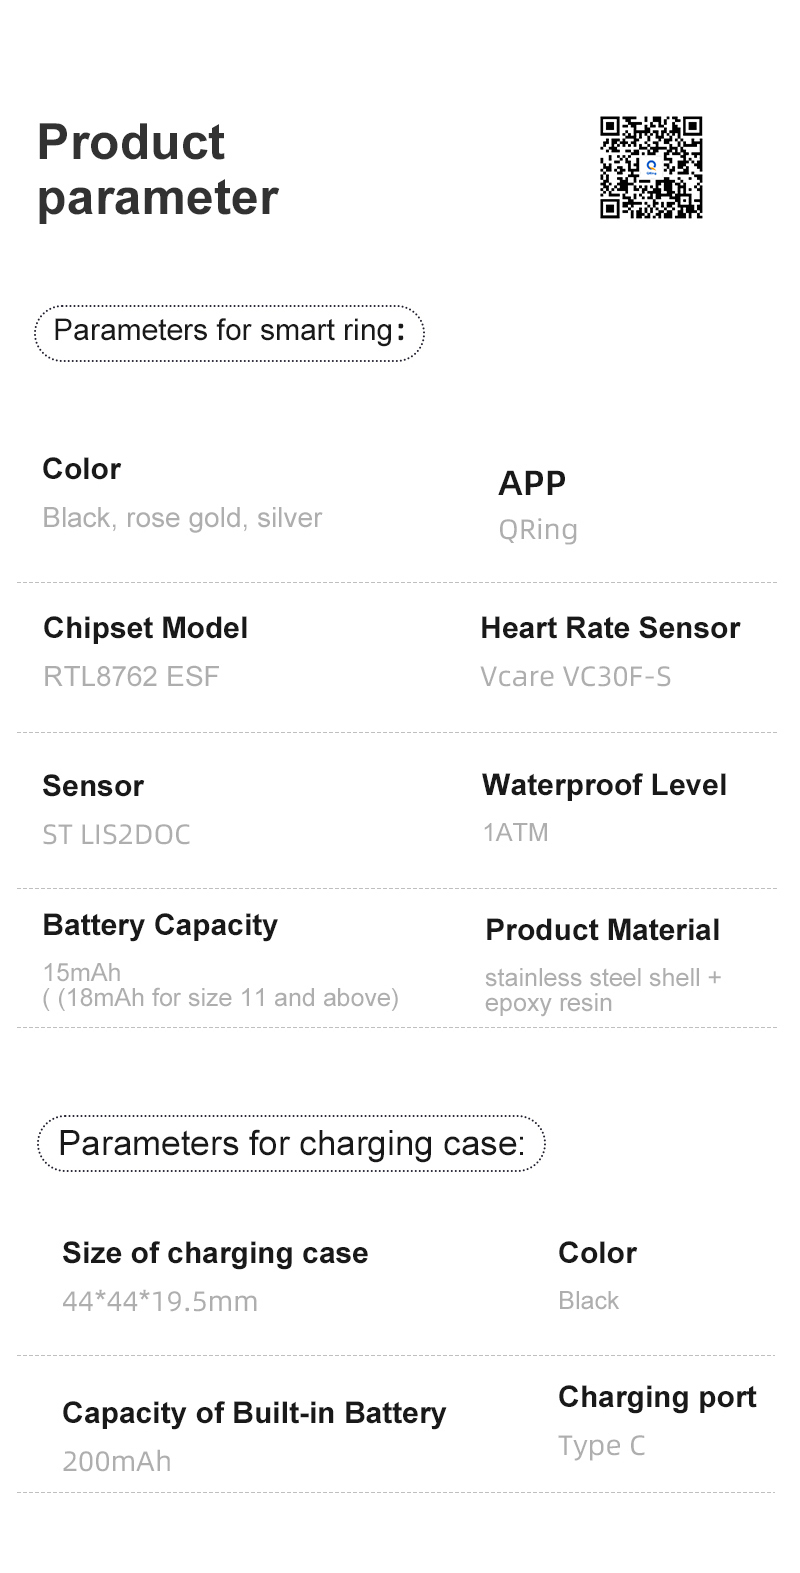Click the "Battery Capacity" heading
Viewport: 800px width, 1573px height.
(x=160, y=925)
